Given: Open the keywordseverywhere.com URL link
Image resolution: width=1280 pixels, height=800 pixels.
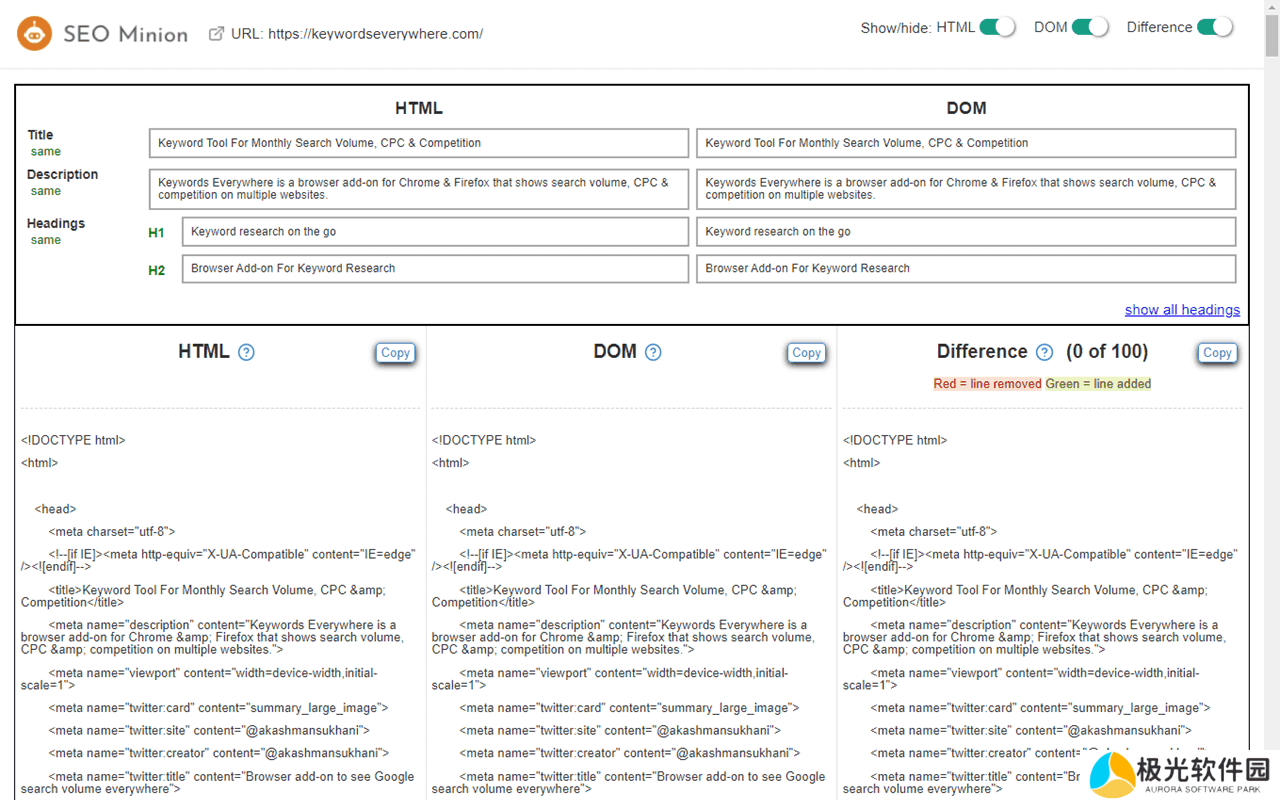Looking at the screenshot, I should (x=375, y=34).
